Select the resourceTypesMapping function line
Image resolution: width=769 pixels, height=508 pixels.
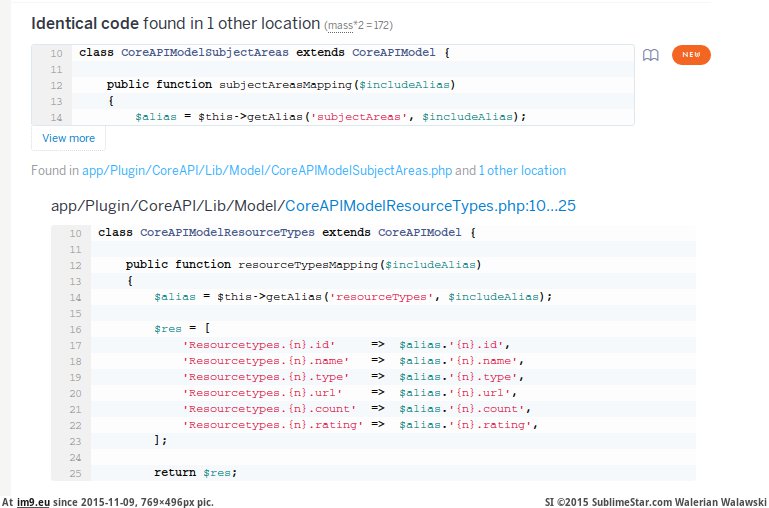tap(304, 265)
